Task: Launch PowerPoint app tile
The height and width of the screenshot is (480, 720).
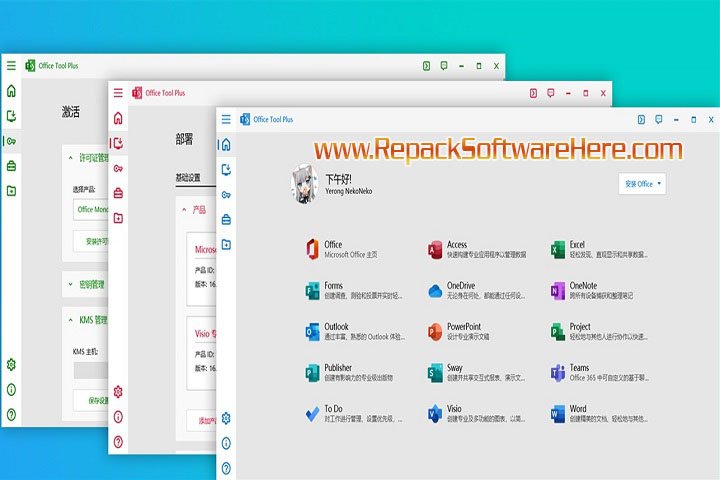Action: tap(458, 332)
